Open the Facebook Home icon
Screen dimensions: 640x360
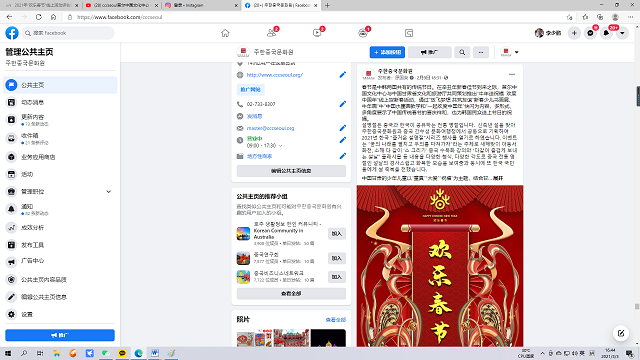pos(225,33)
